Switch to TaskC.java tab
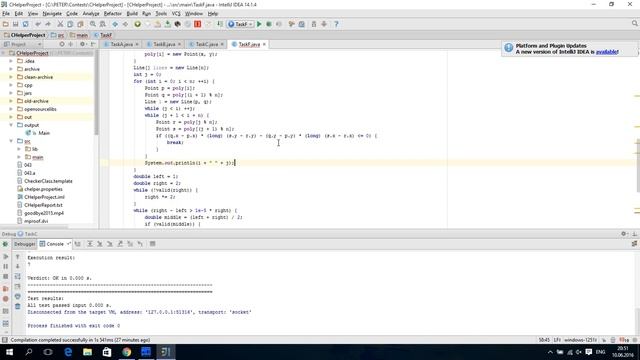This screenshot has height=360, width=640. 207,44
